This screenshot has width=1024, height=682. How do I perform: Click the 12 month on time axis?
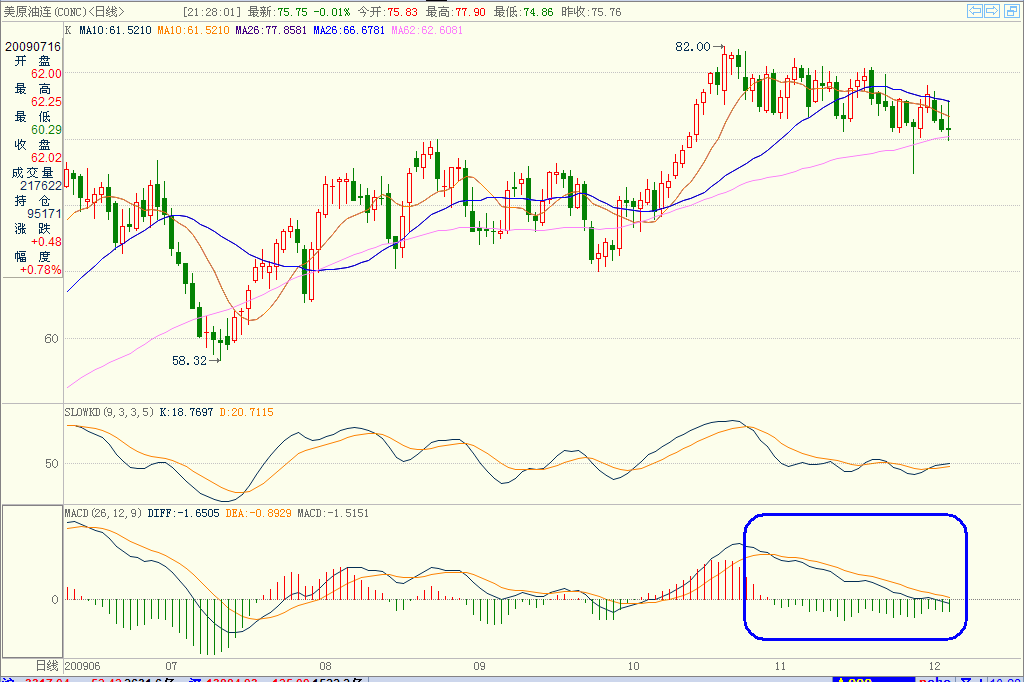[x=935, y=666]
